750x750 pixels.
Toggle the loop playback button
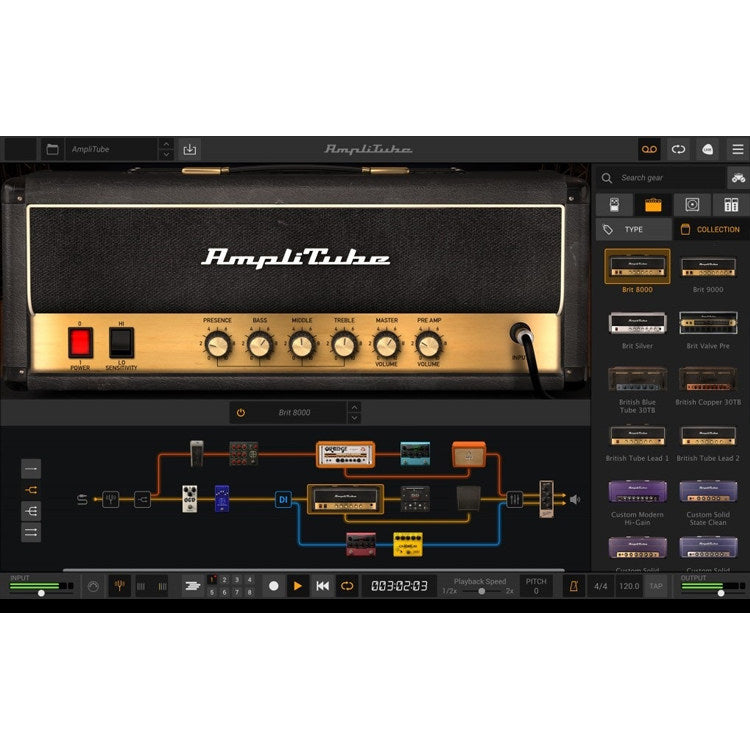(x=347, y=586)
